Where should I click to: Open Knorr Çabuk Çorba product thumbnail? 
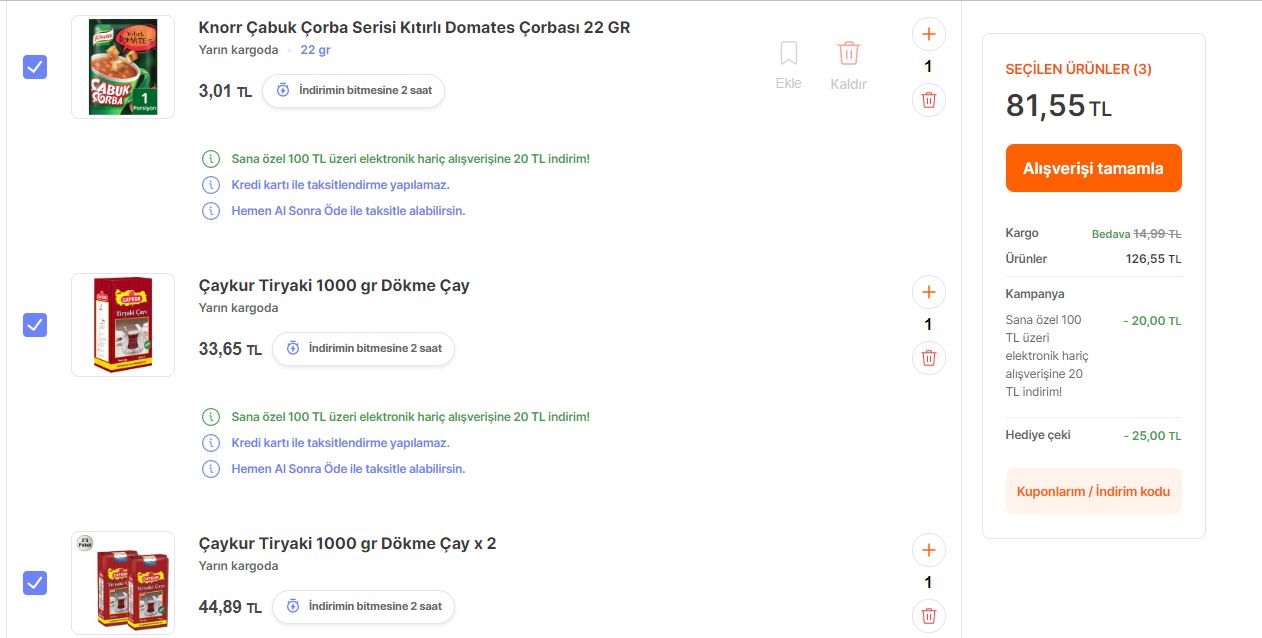click(123, 67)
